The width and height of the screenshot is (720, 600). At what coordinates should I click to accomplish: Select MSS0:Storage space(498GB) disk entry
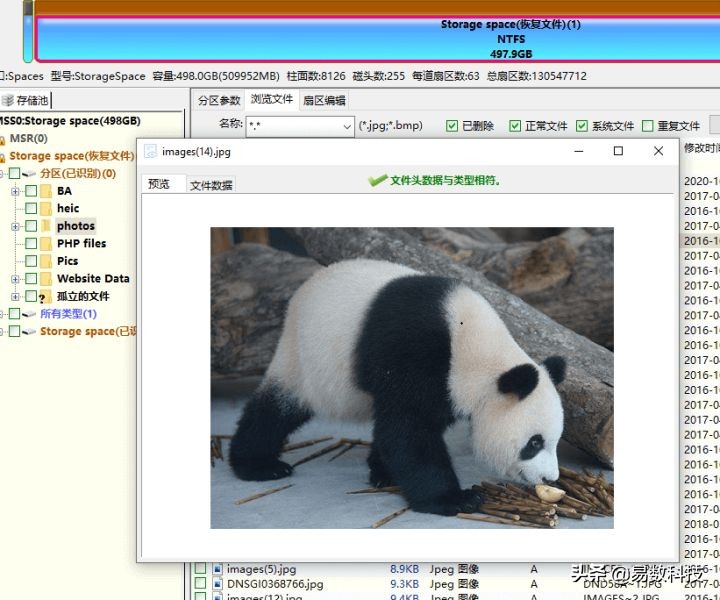70,121
